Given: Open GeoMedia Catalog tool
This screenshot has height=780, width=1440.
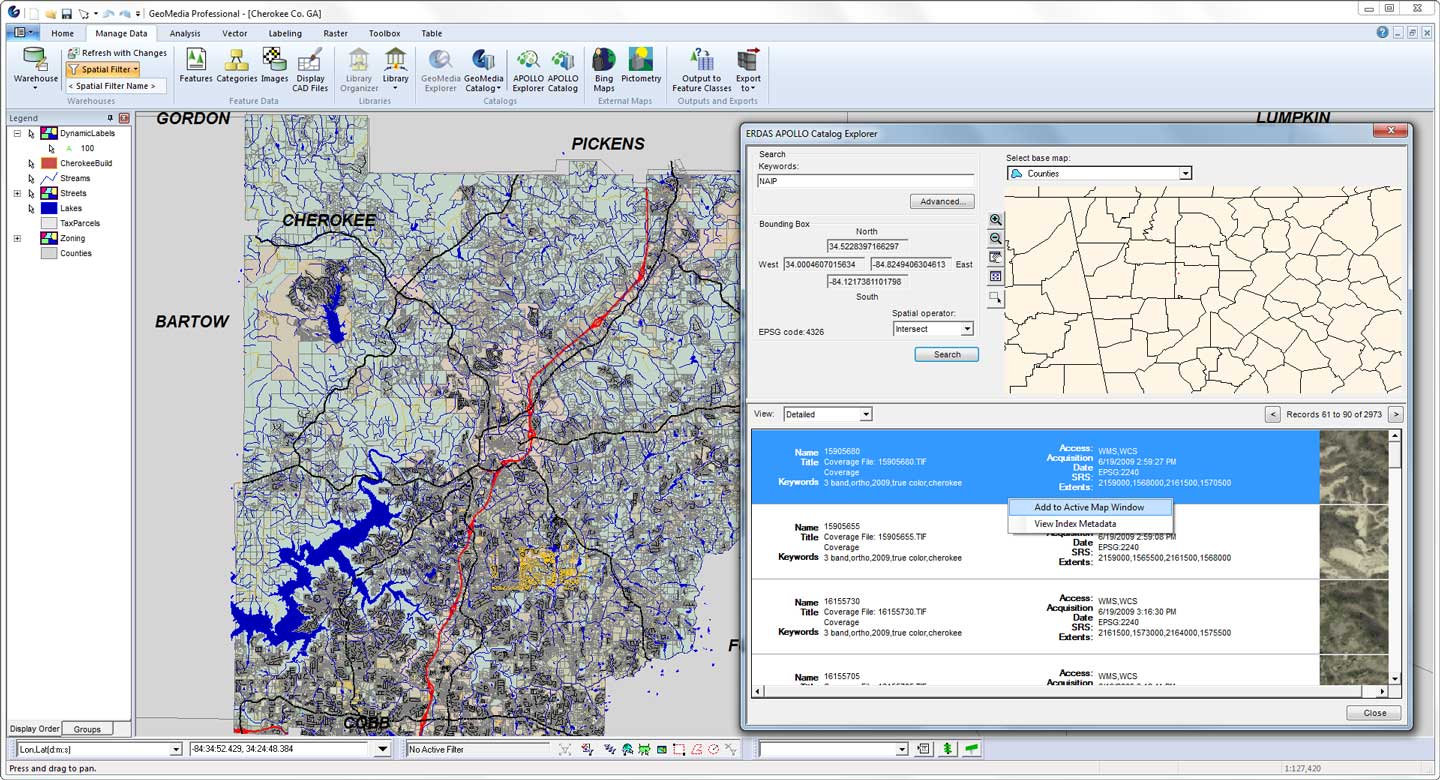Looking at the screenshot, I should point(484,69).
